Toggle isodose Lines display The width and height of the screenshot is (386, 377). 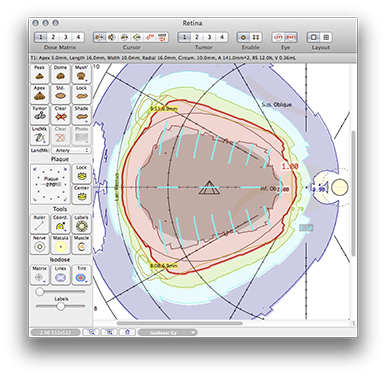point(61,275)
